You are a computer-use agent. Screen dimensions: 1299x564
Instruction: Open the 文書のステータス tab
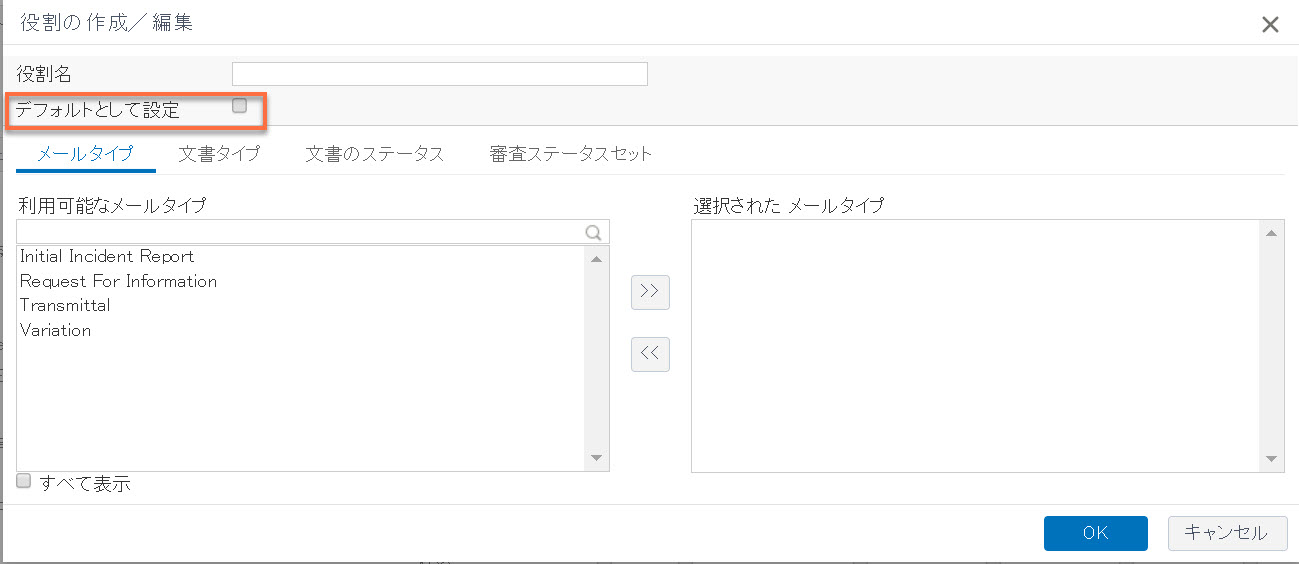click(375, 154)
